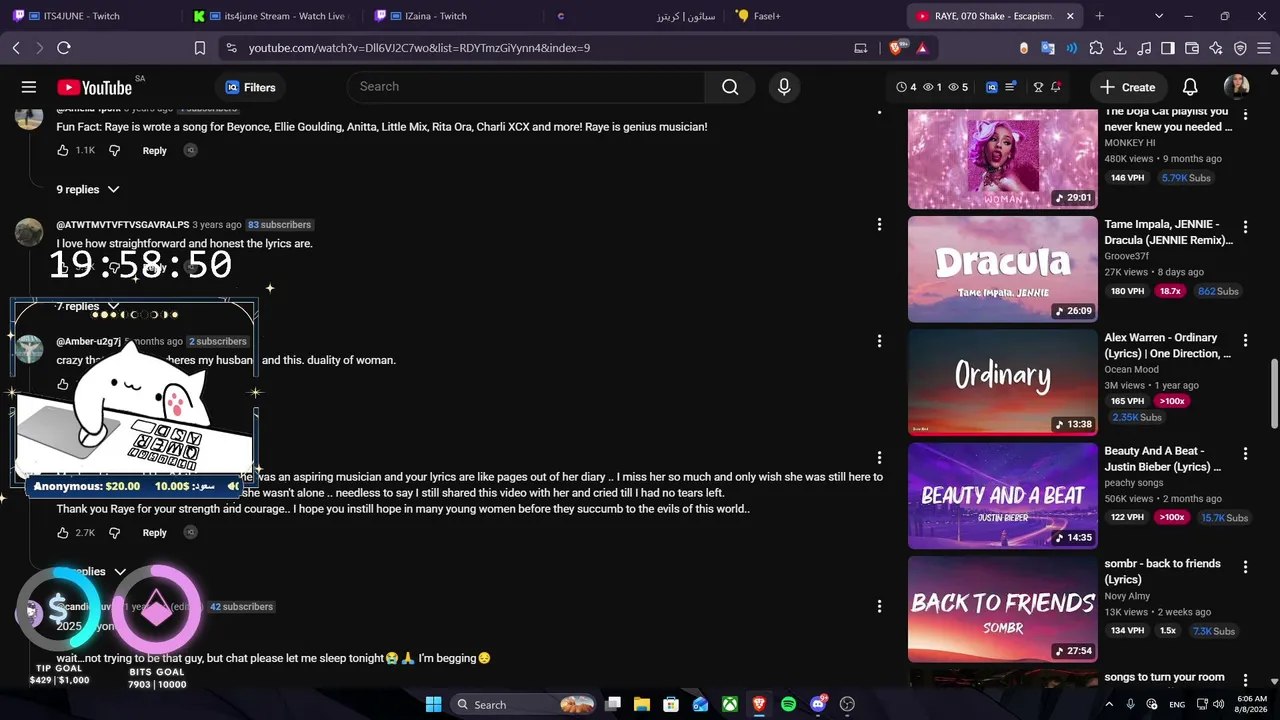Open options for the Dracula JENNIE Remix video
This screenshot has height=720, width=1280.
pos(1245,228)
